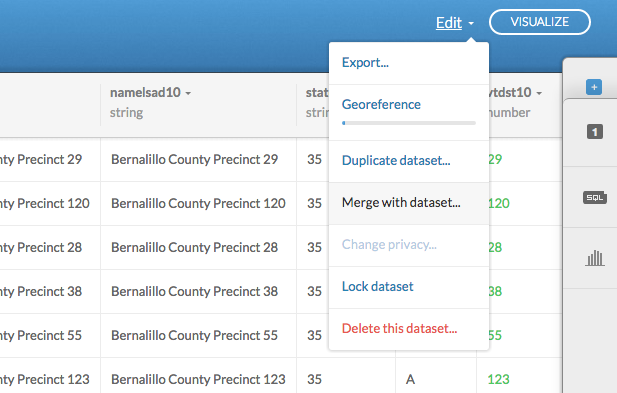Click the number type under vtdst10
The height and width of the screenshot is (393, 617).
click(x=509, y=113)
